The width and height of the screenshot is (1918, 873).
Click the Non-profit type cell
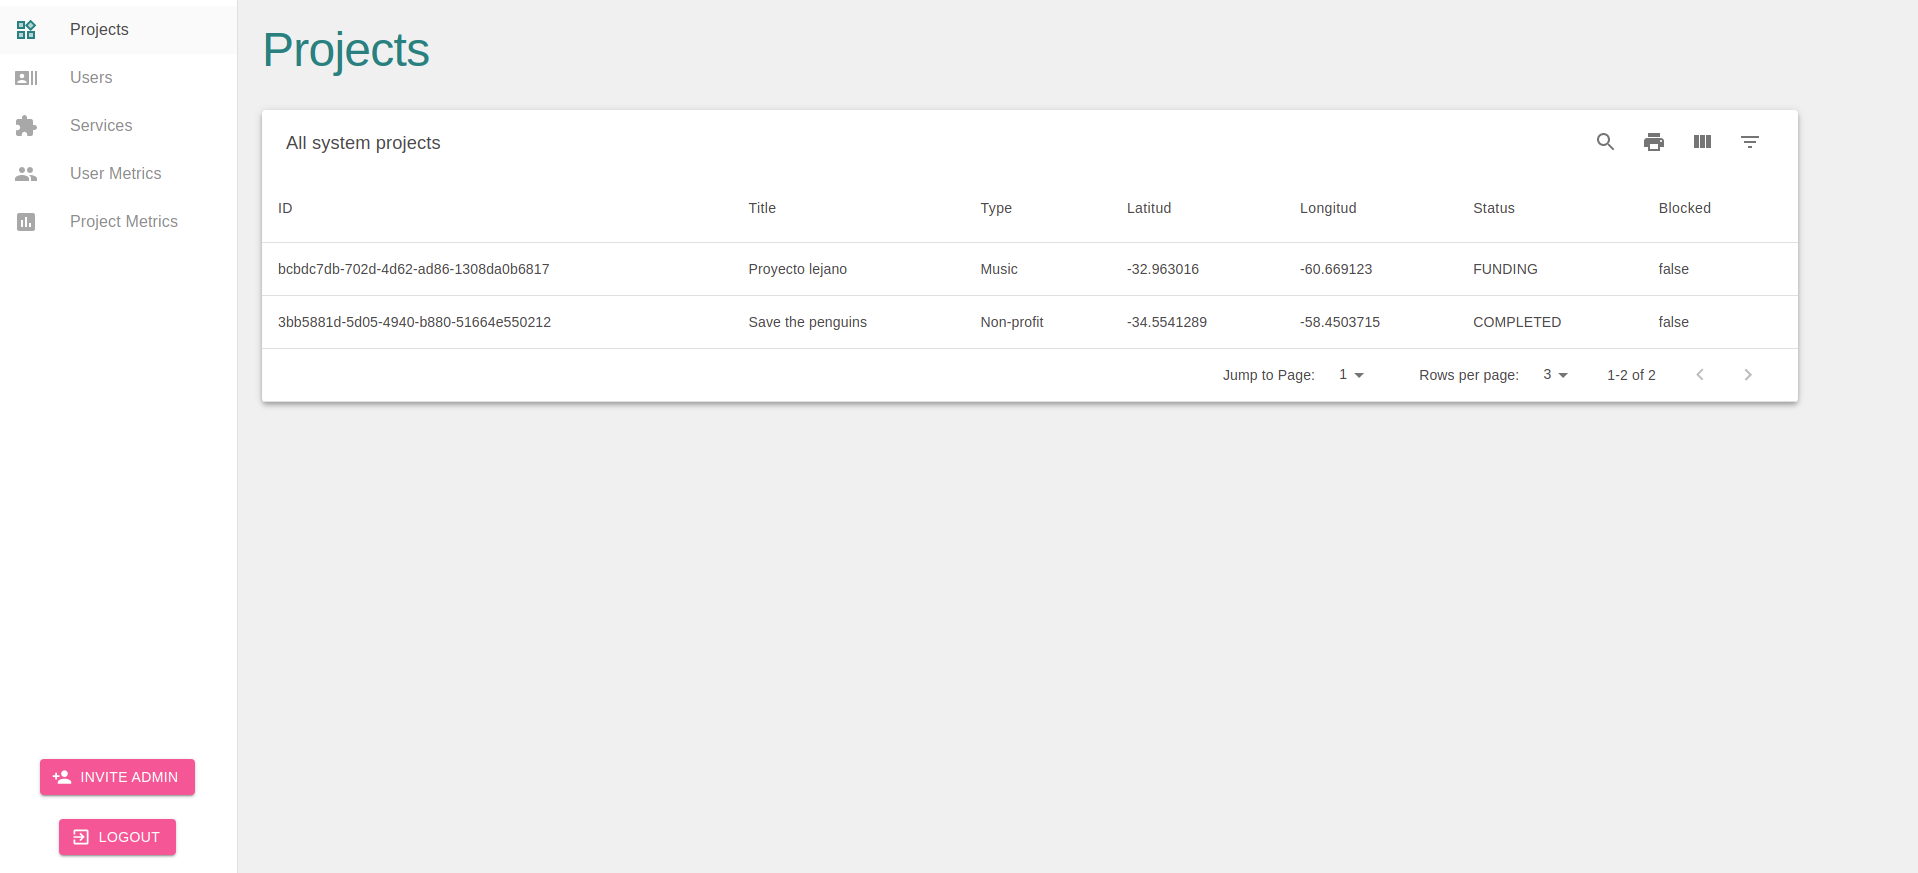pyautogui.click(x=1012, y=322)
